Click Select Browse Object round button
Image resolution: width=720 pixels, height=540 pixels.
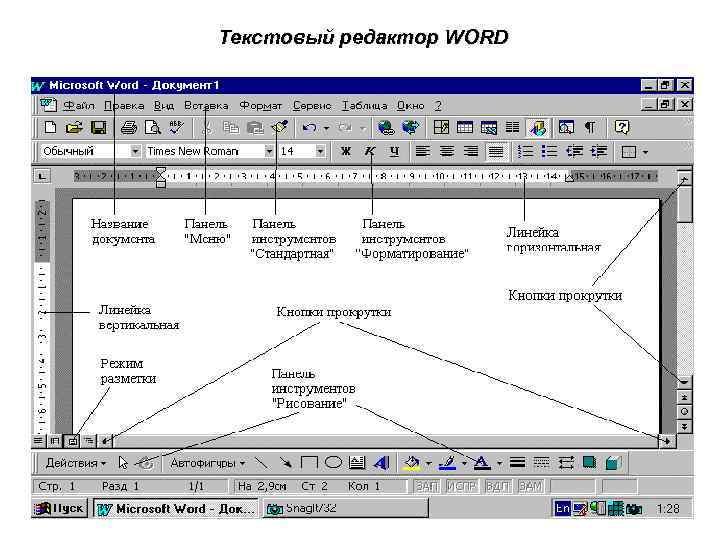(x=684, y=412)
